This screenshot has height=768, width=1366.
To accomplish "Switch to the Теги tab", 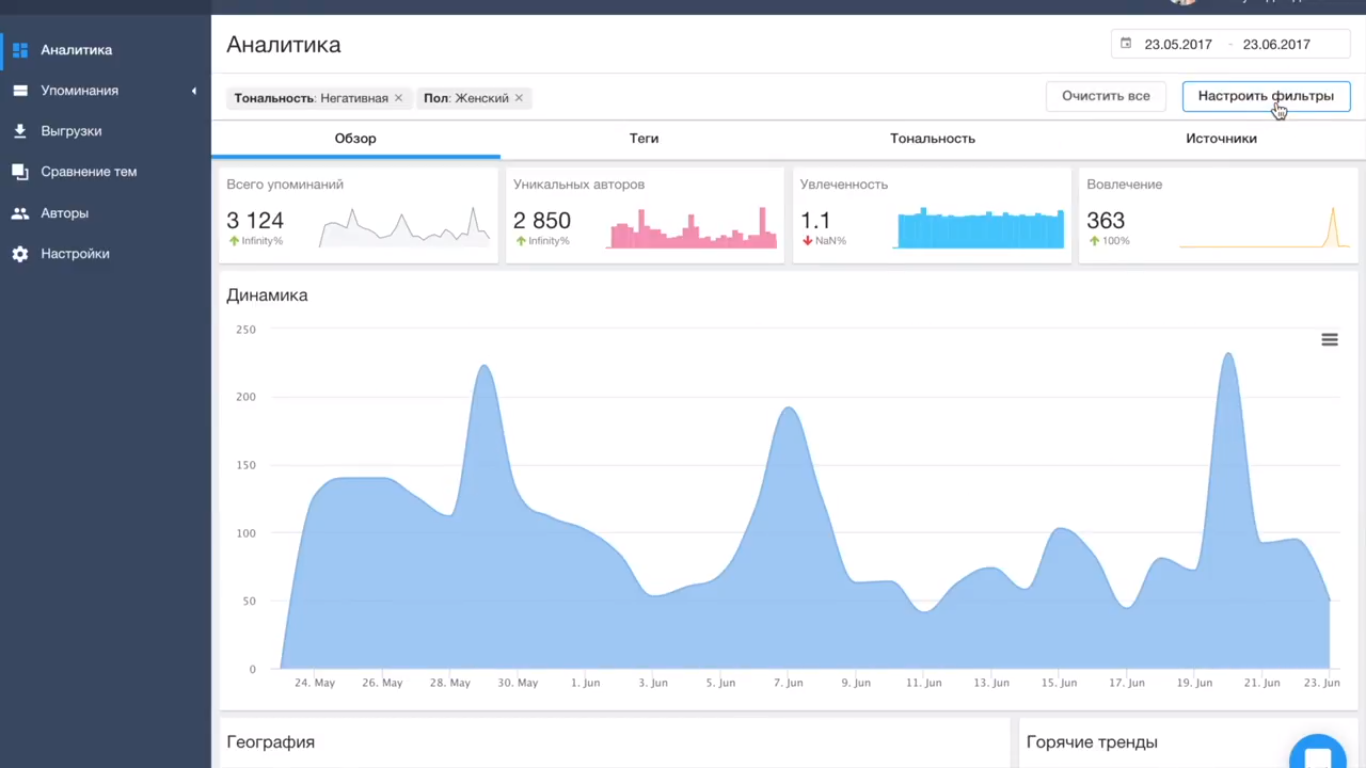I will pos(644,139).
